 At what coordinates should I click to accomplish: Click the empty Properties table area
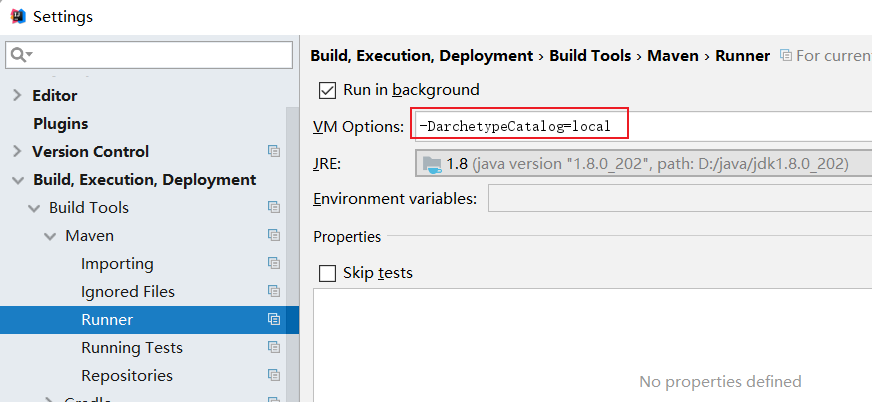(x=592, y=345)
